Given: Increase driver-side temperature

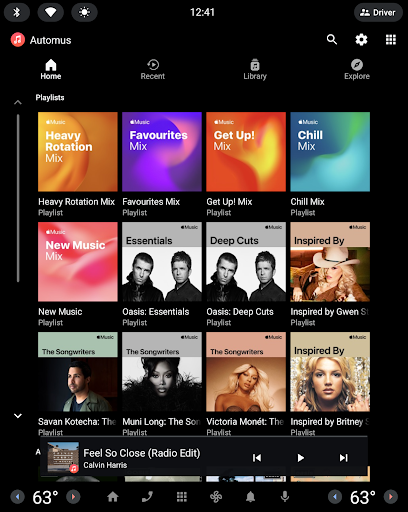Looking at the screenshot, I should (x=73, y=497).
